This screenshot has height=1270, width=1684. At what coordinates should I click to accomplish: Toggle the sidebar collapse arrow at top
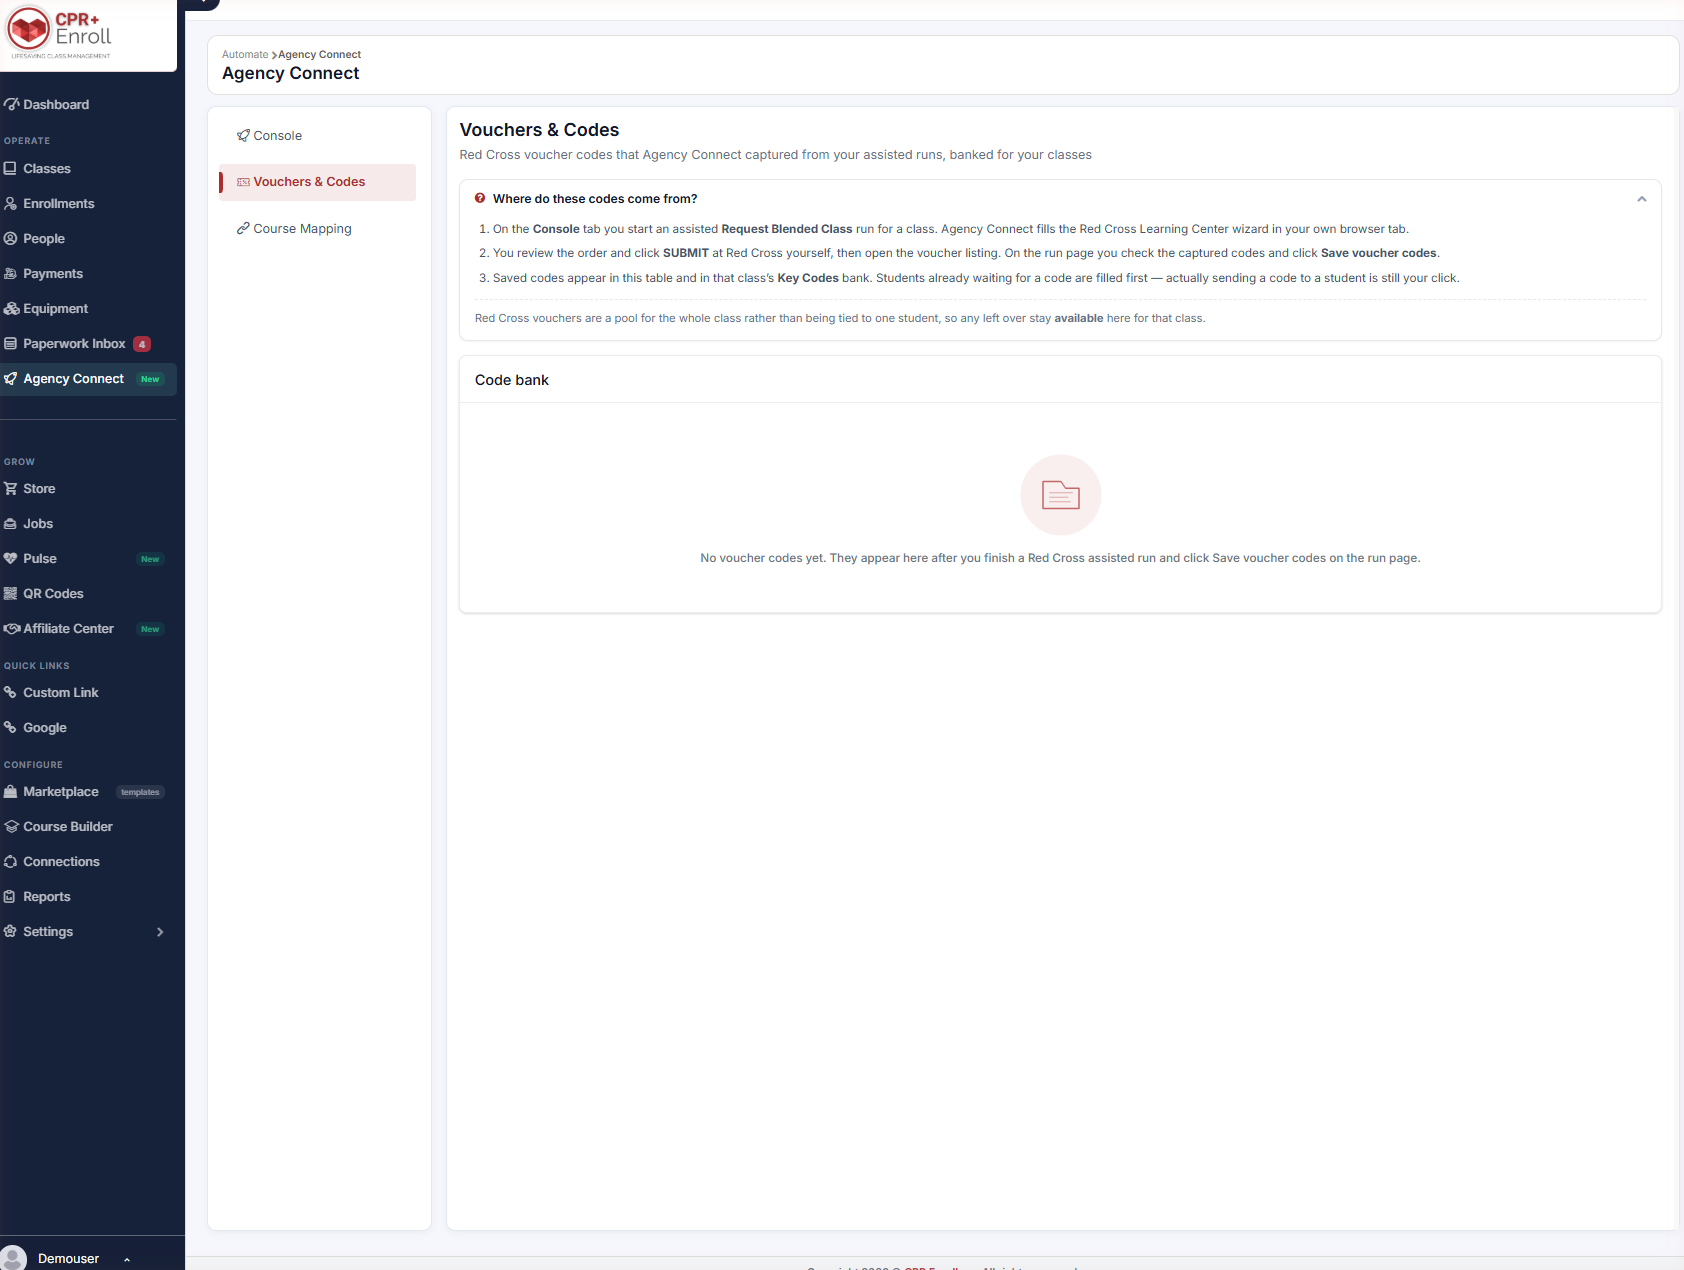click(x=202, y=3)
